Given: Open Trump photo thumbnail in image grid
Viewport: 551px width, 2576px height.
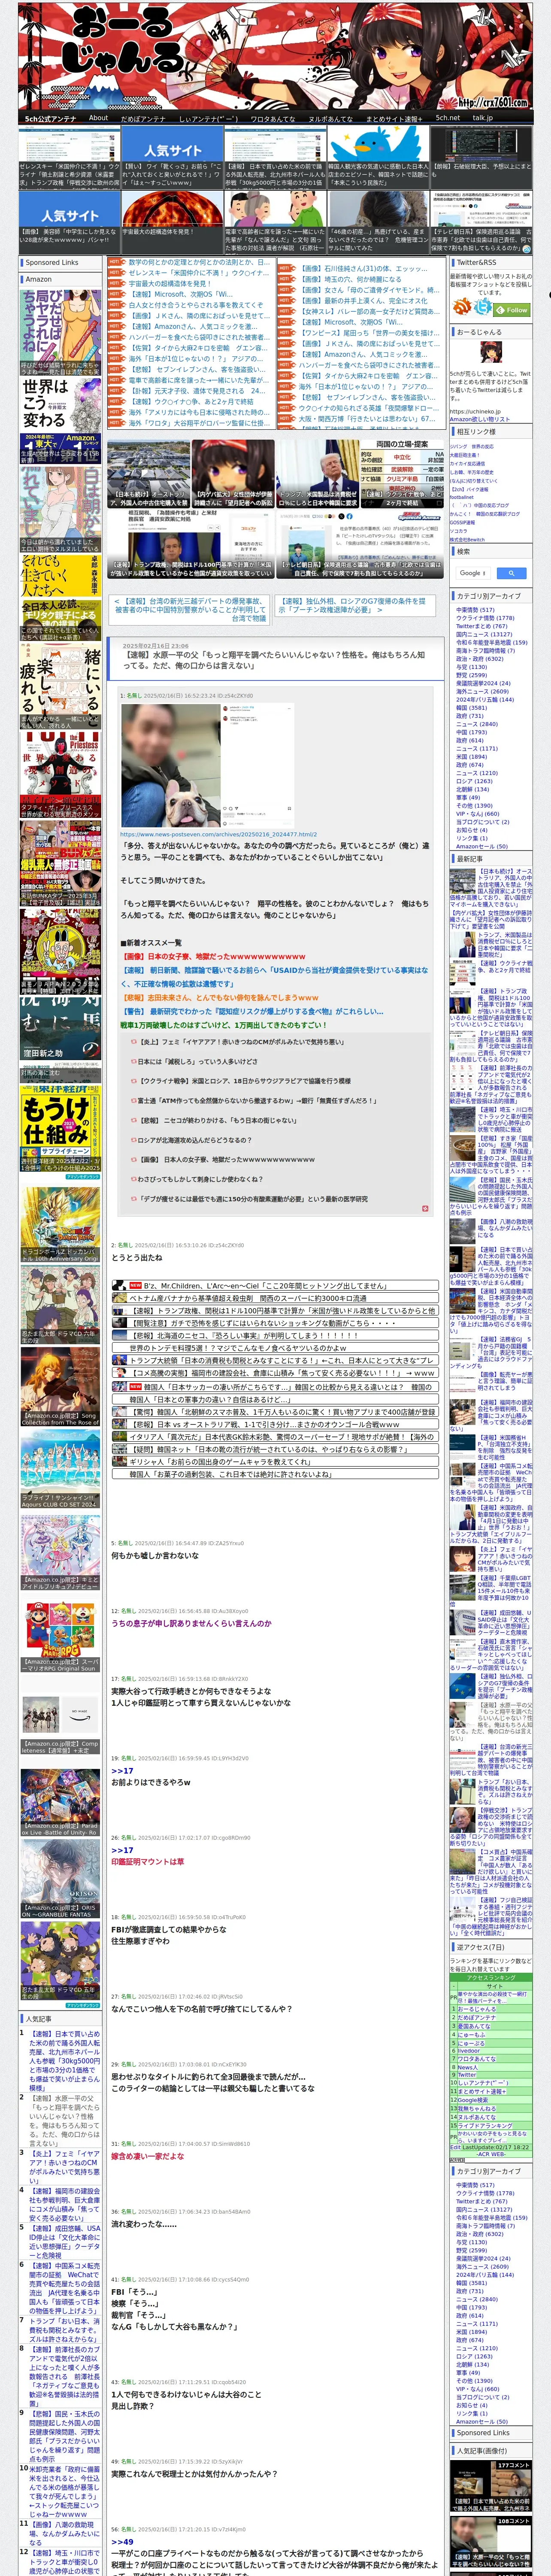Looking at the screenshot, I should pyautogui.click(x=318, y=475).
